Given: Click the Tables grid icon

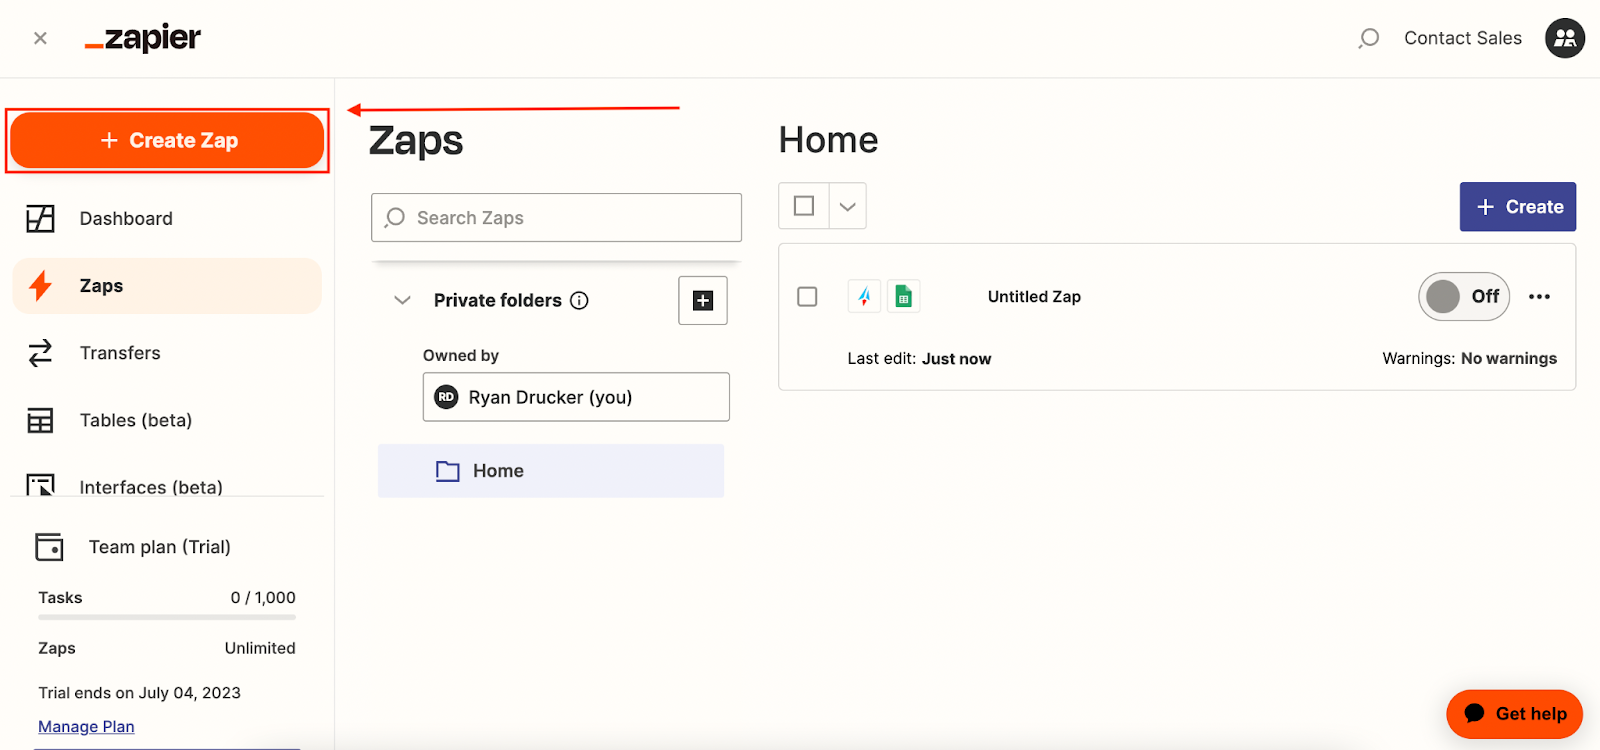Looking at the screenshot, I should 40,420.
